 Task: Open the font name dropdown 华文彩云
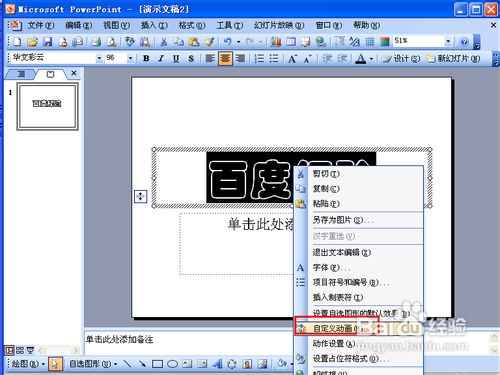[99, 59]
